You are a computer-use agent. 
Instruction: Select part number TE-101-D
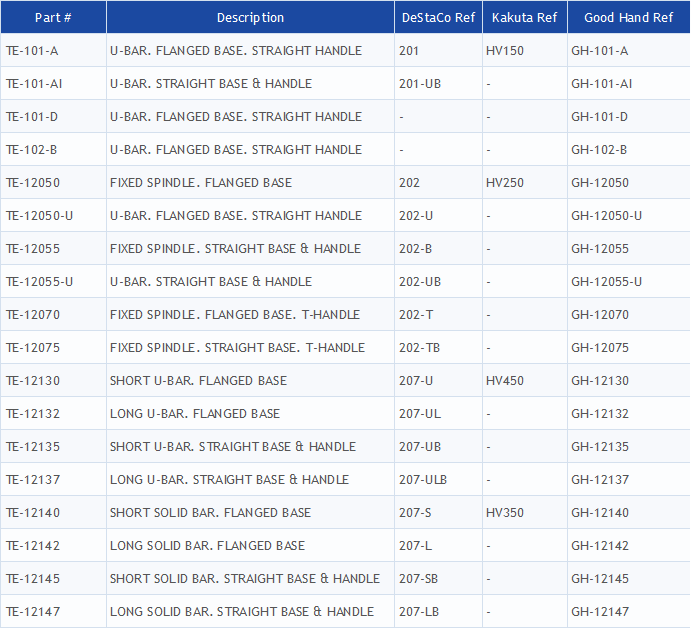tap(32, 117)
